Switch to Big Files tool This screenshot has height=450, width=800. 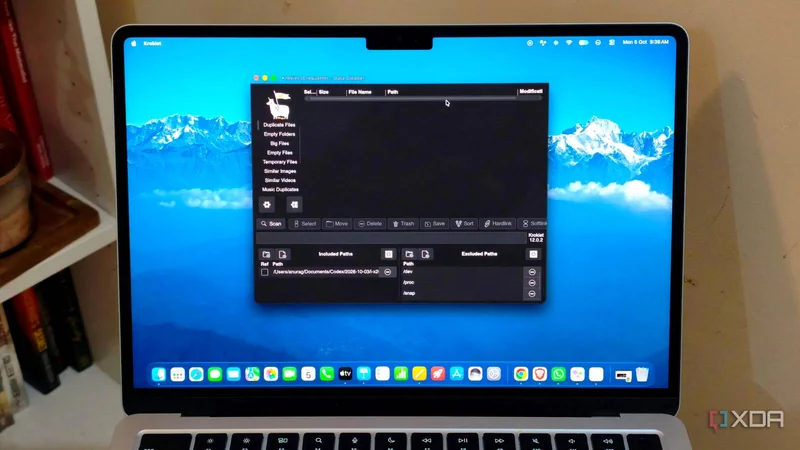pos(279,143)
